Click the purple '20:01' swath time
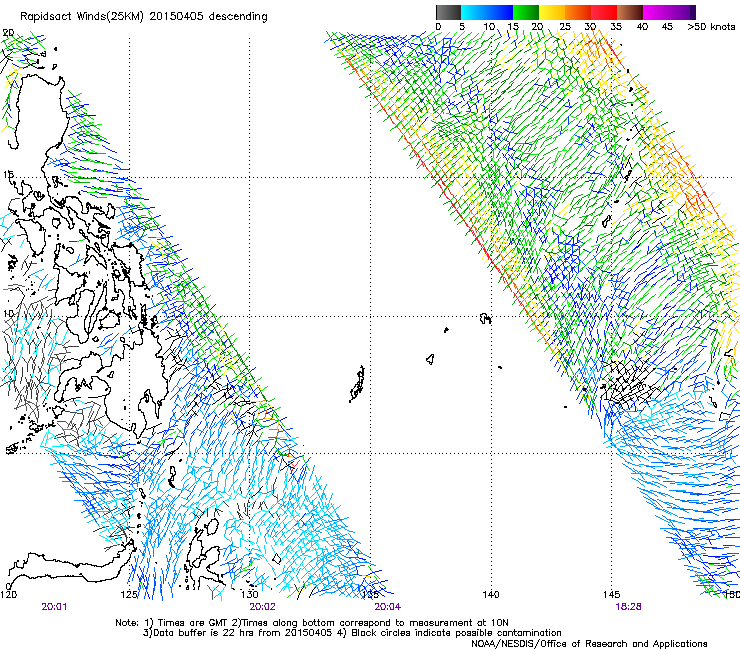740x650 pixels. tap(54, 607)
